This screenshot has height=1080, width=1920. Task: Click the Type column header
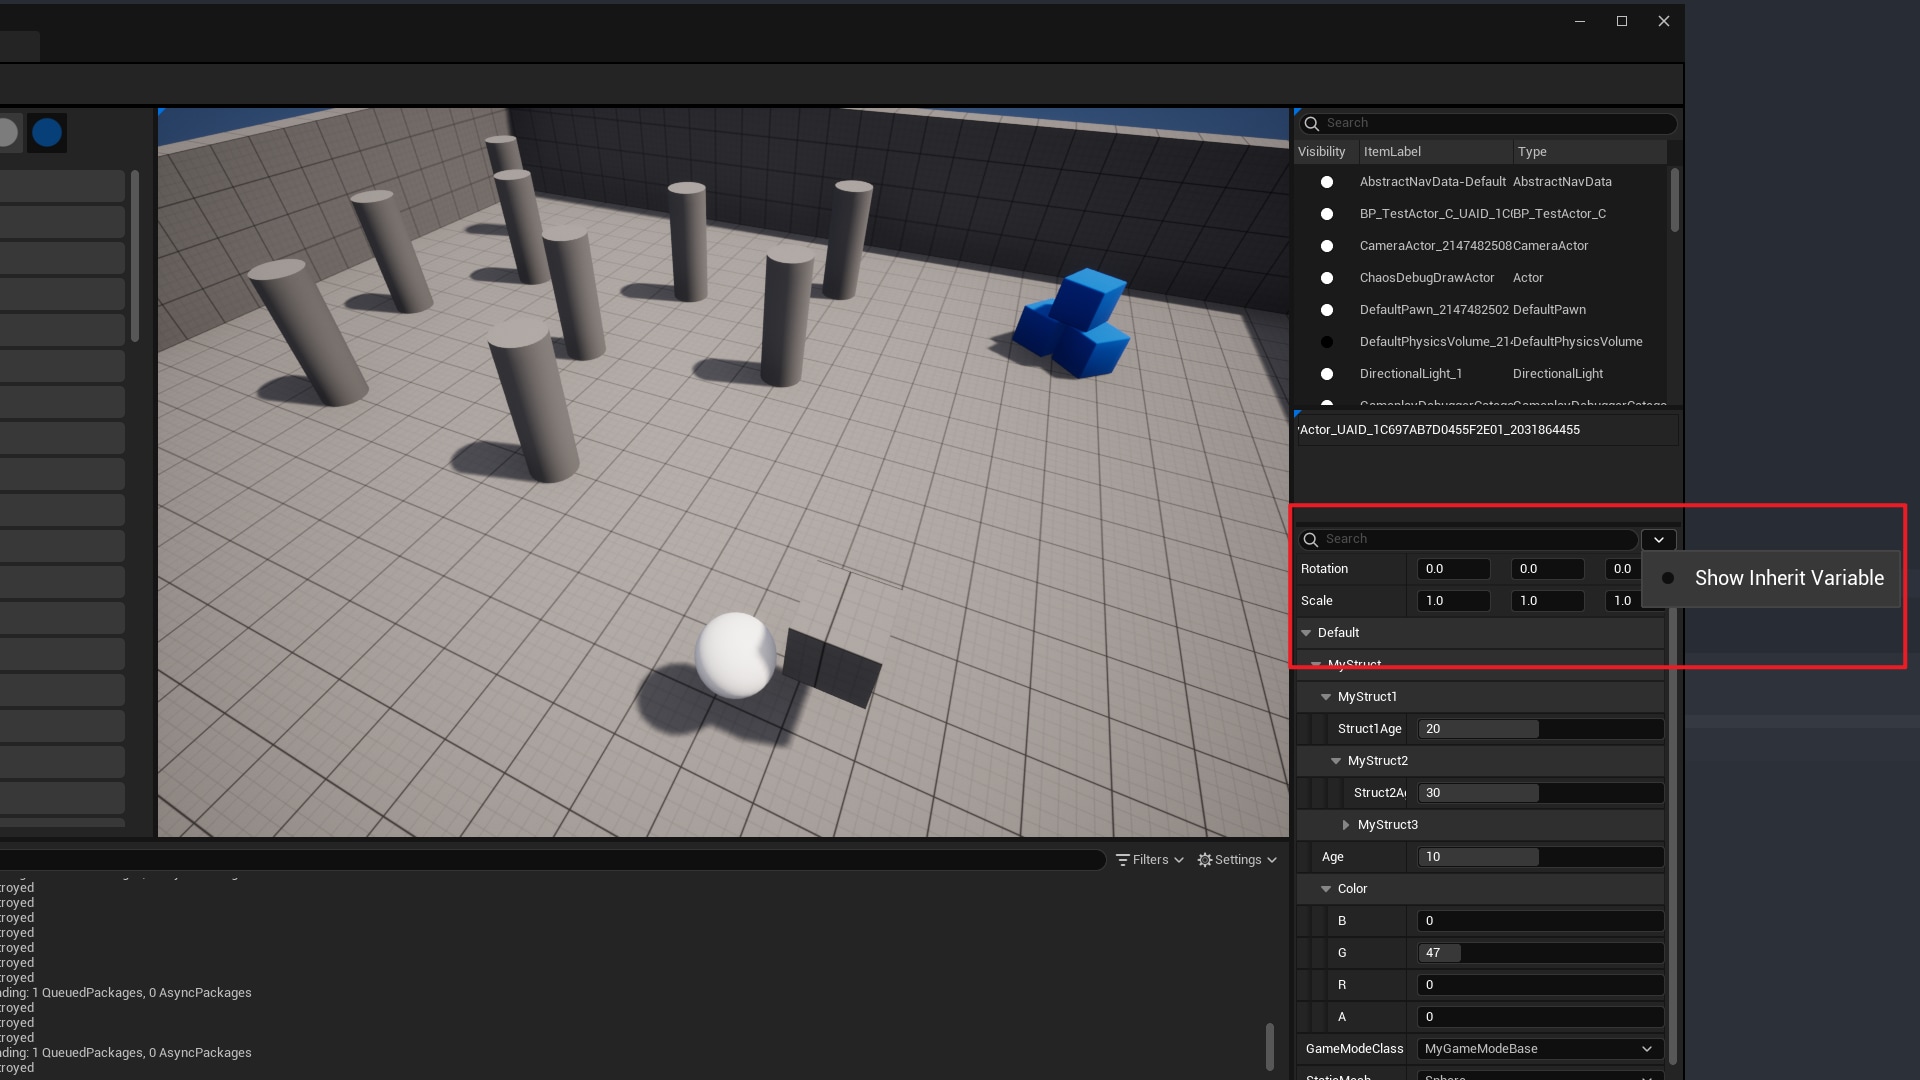pyautogui.click(x=1531, y=151)
